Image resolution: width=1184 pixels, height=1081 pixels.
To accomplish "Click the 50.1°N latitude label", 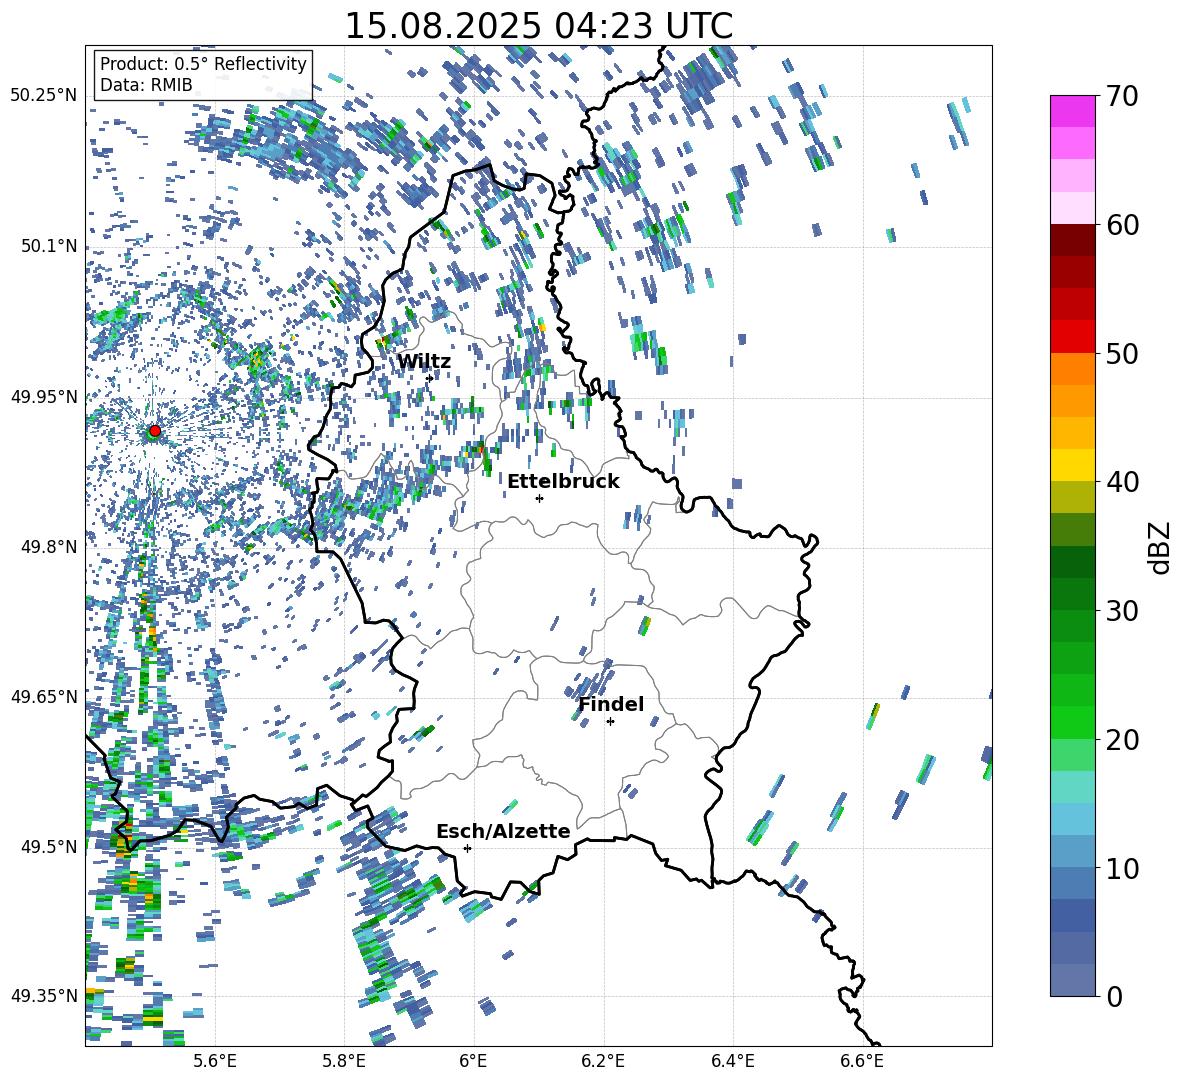I will point(48,246).
